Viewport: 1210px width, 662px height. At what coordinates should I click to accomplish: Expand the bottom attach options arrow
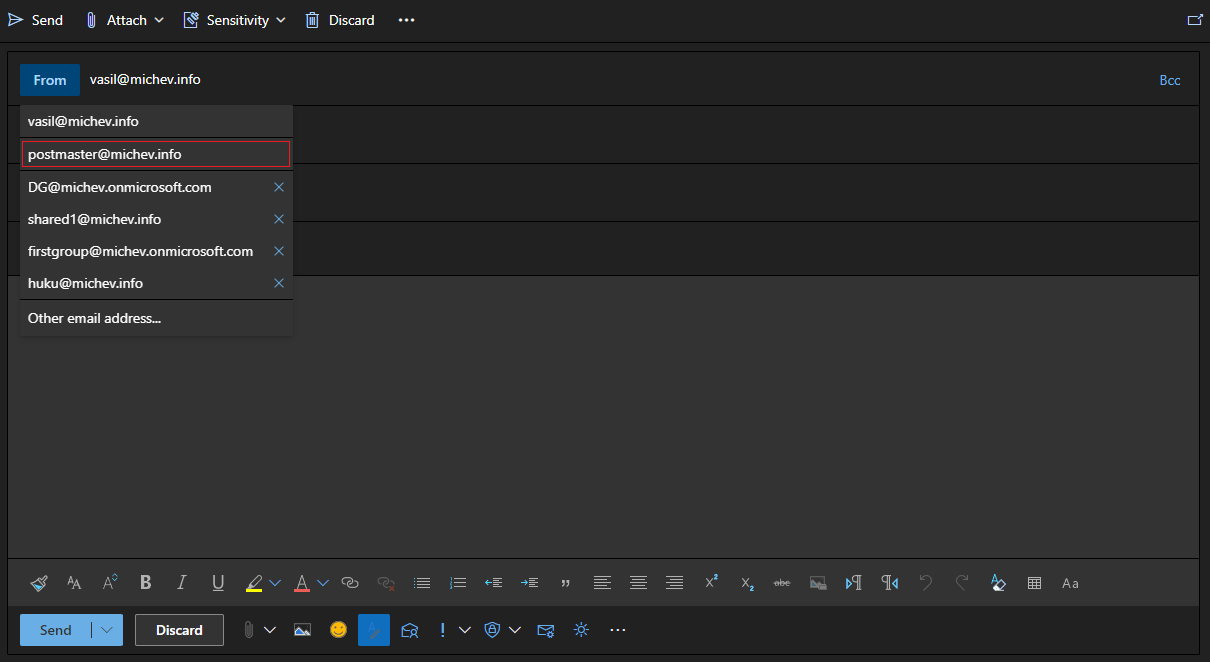pyautogui.click(x=269, y=630)
